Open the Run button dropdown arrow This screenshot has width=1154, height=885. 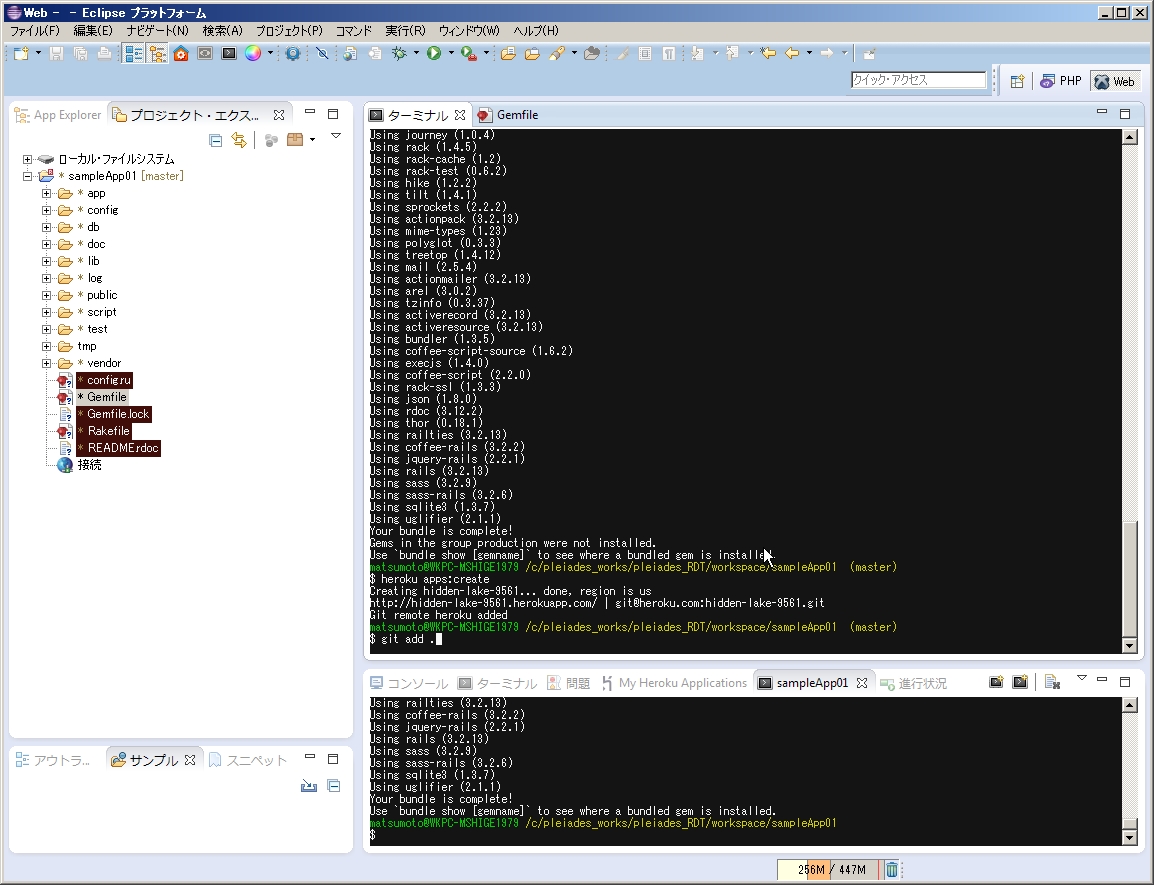[450, 54]
